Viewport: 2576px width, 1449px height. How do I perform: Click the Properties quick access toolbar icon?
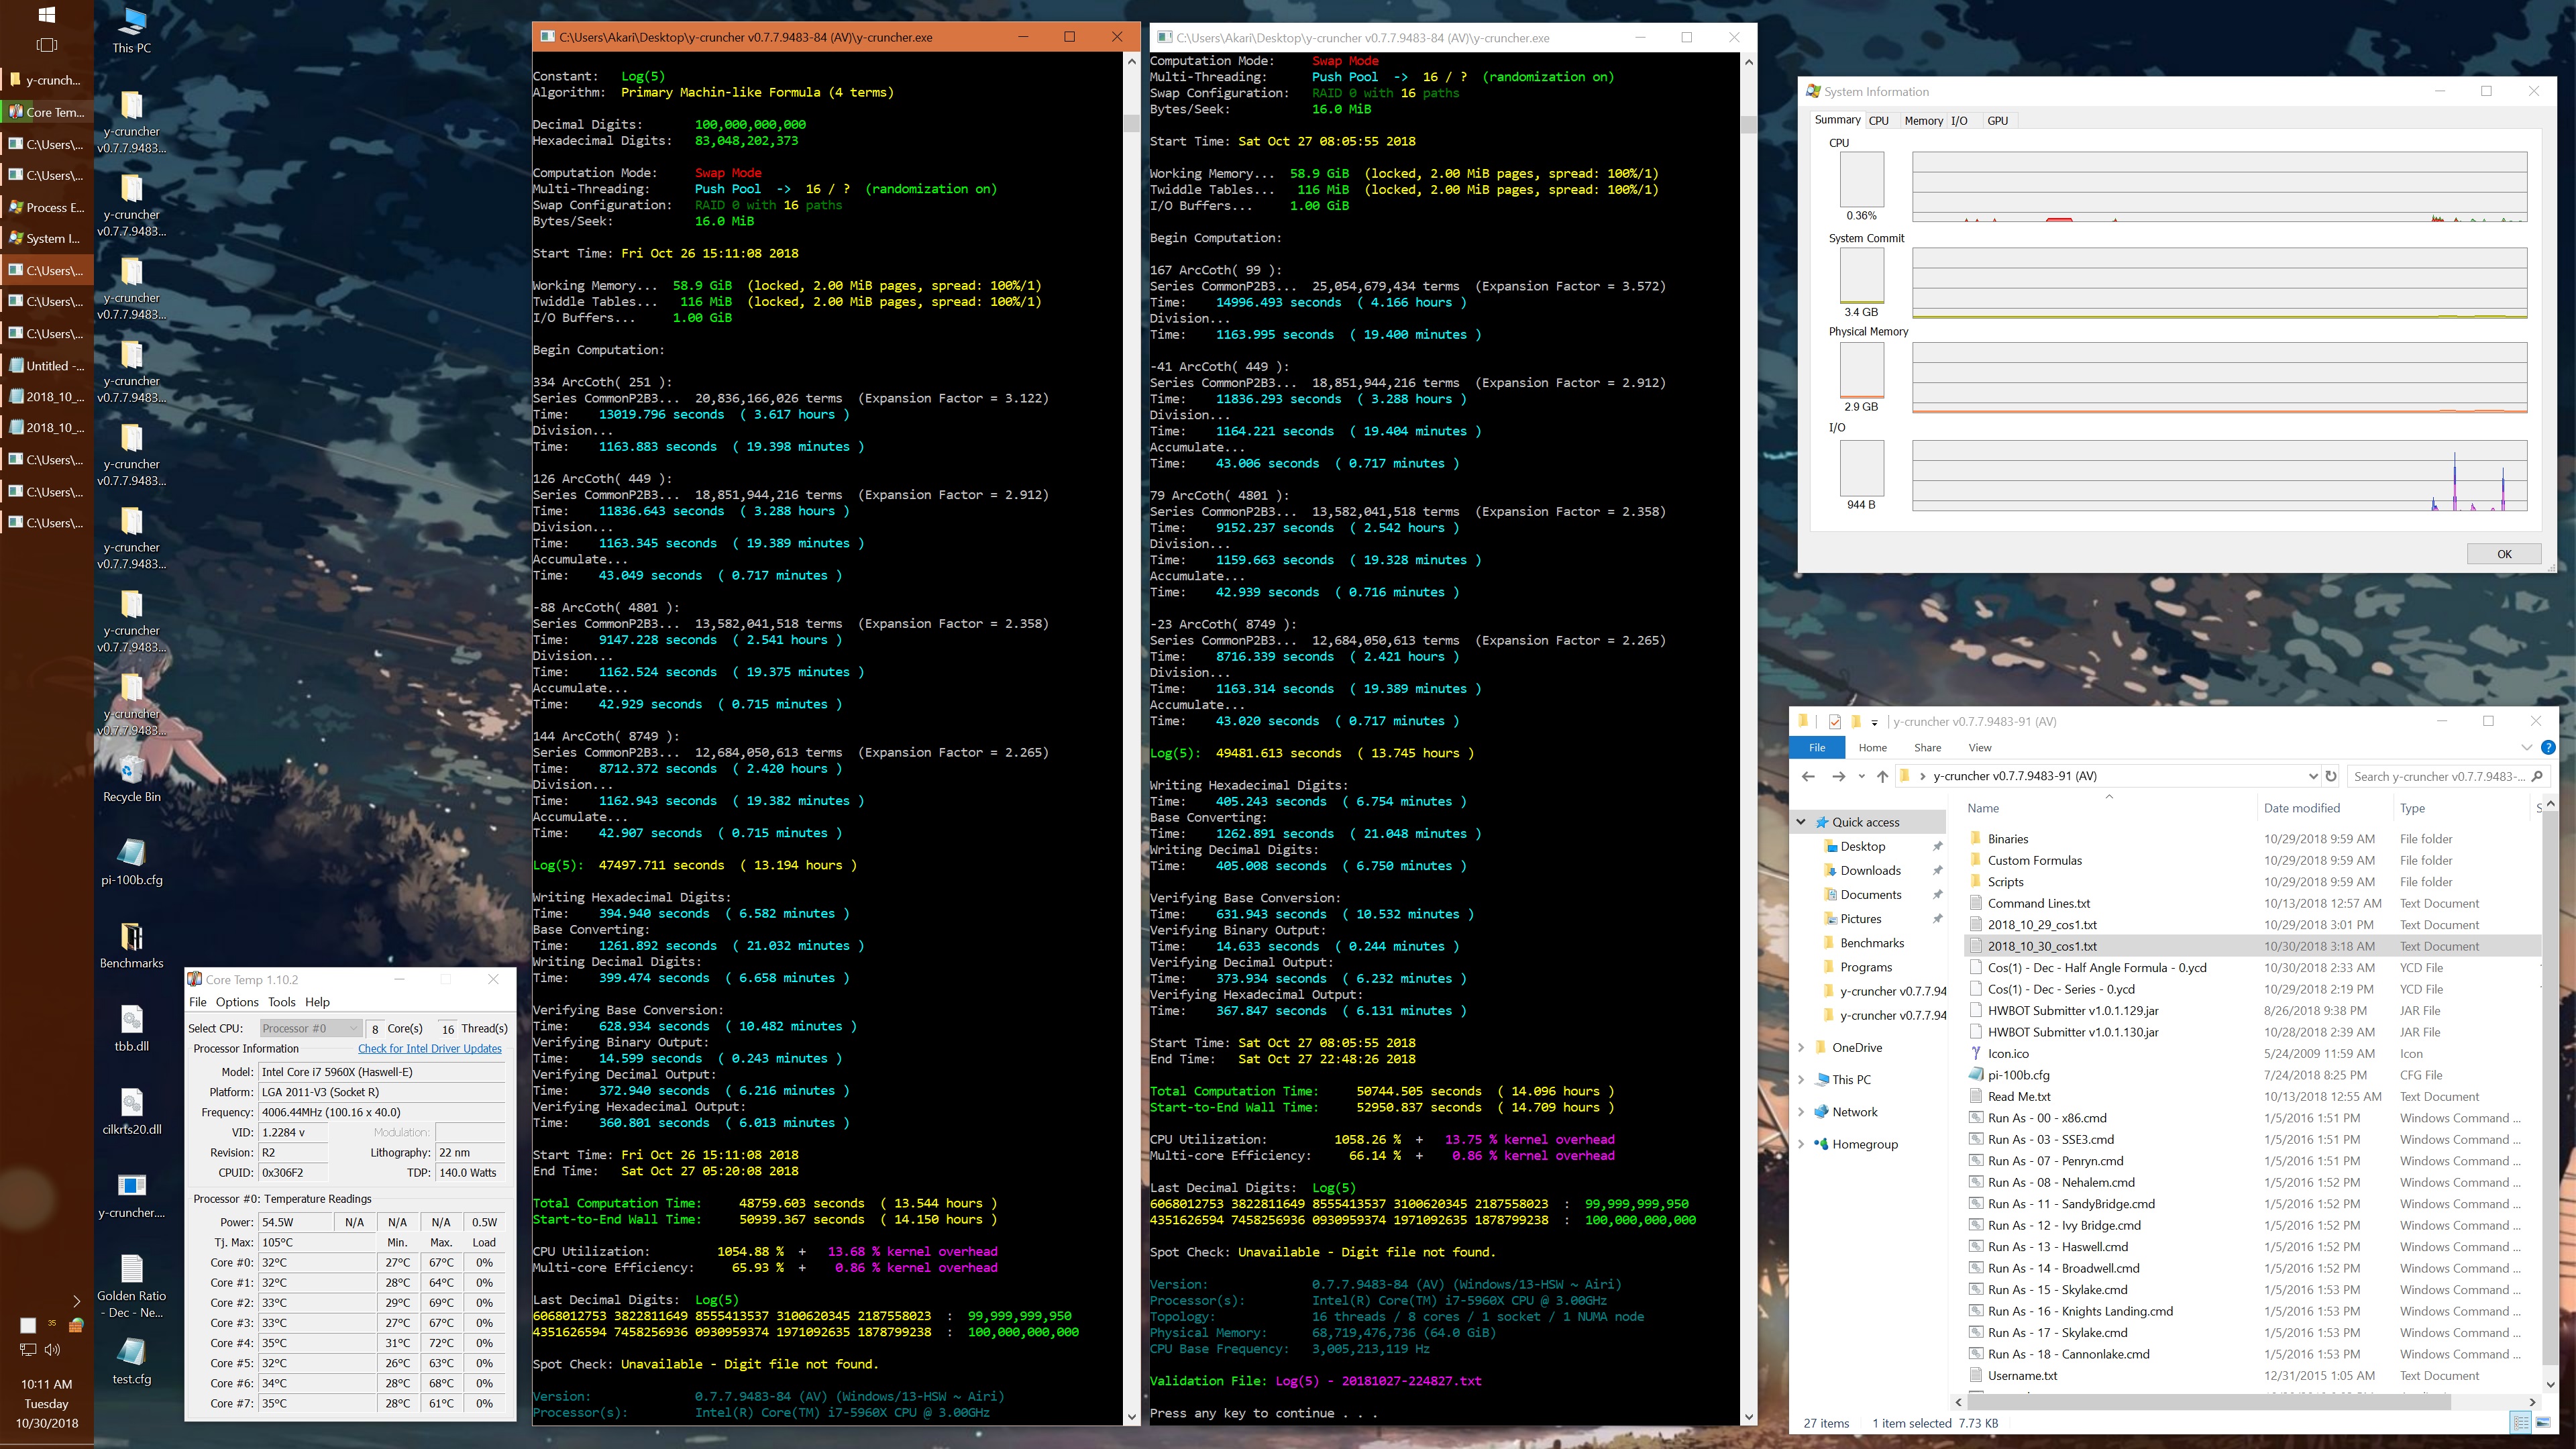point(1834,721)
